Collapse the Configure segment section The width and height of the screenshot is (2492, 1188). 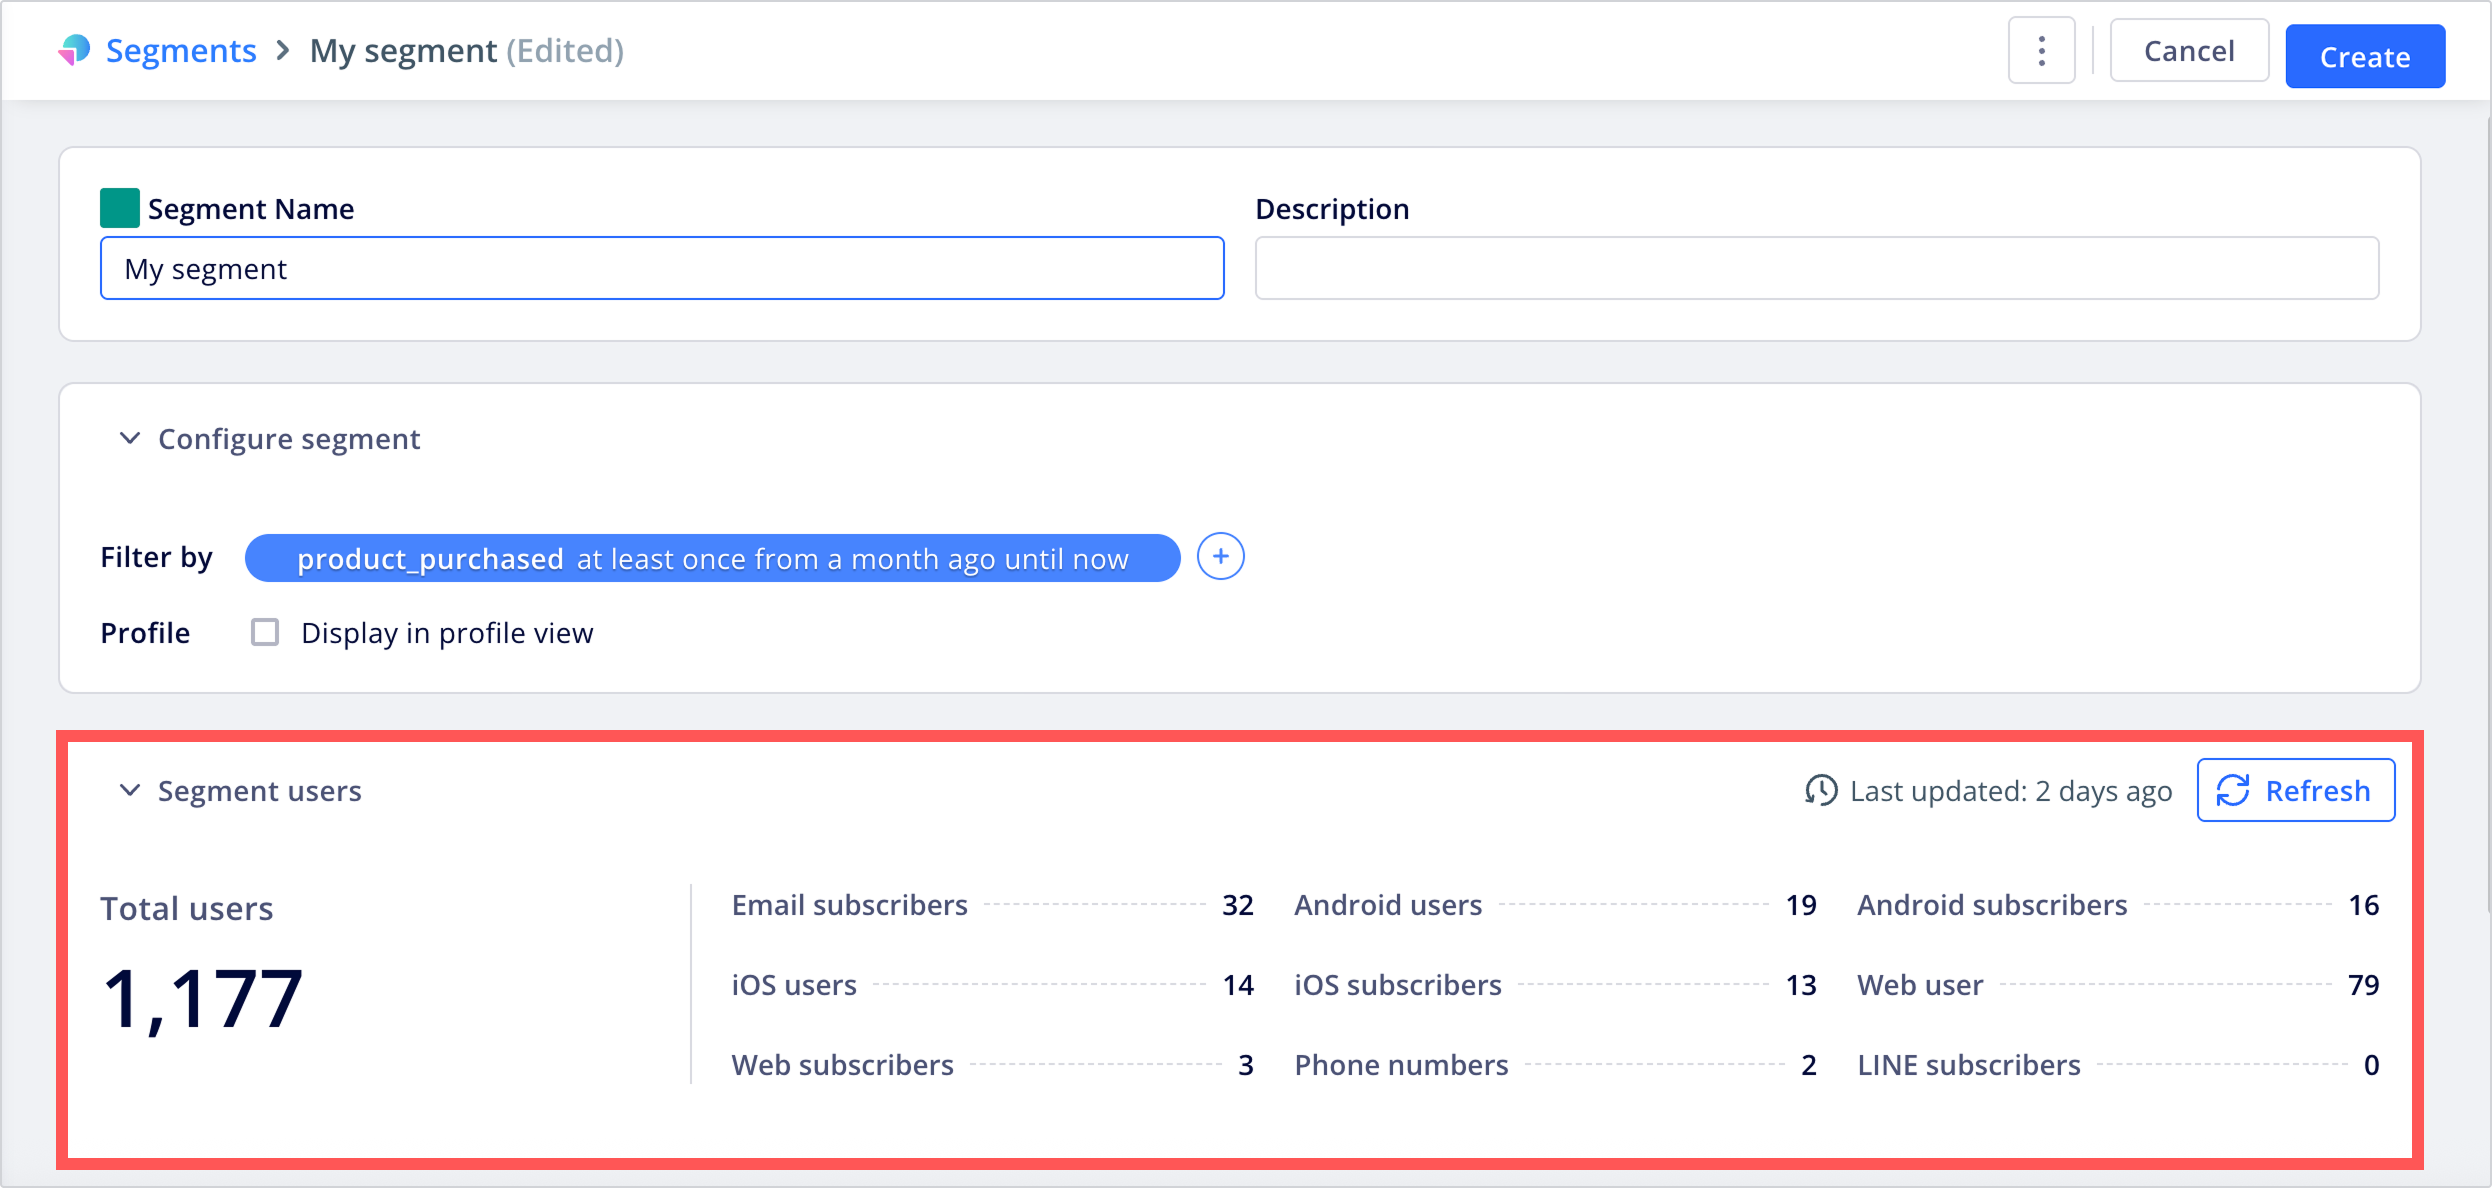coord(130,439)
